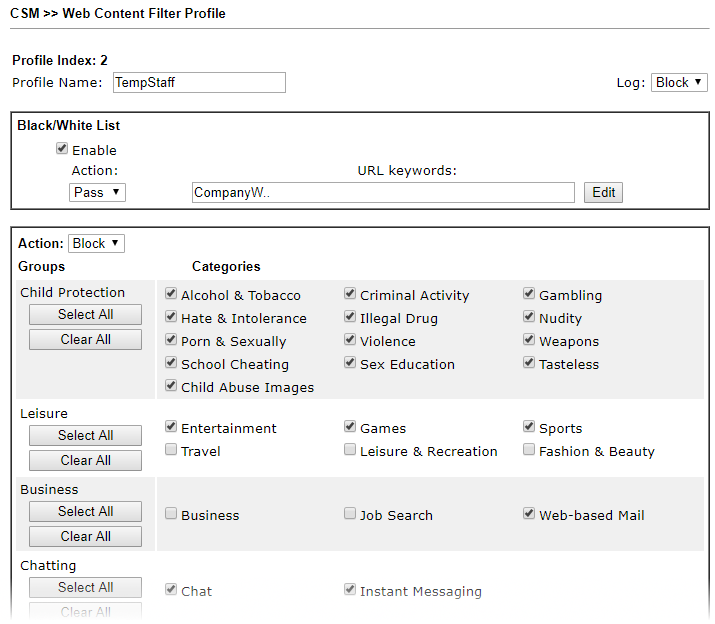Click the Profile Name text field

(x=198, y=82)
